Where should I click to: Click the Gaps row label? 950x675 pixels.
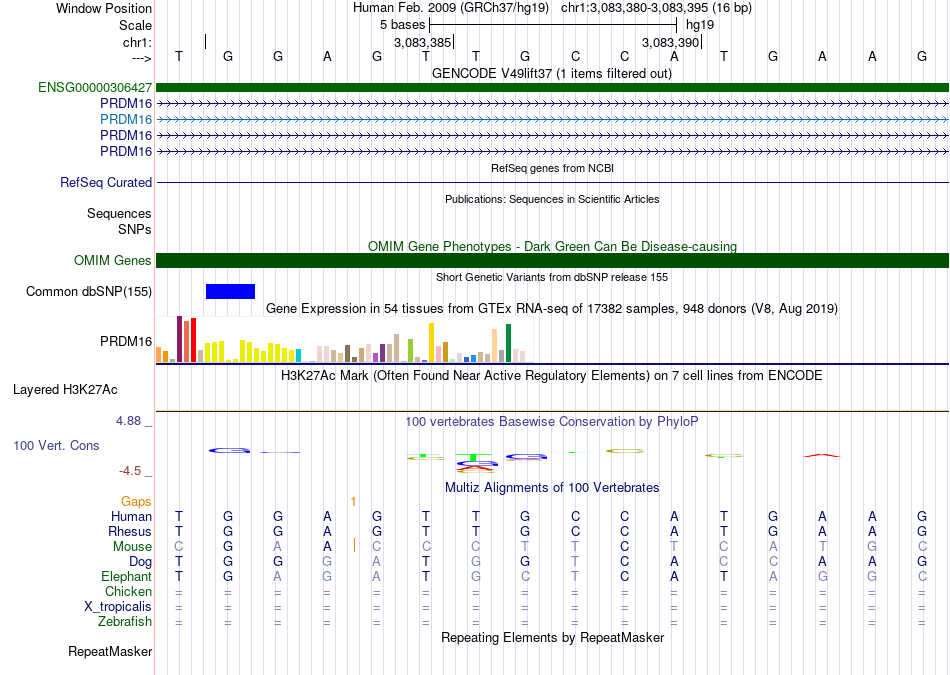click(x=136, y=502)
